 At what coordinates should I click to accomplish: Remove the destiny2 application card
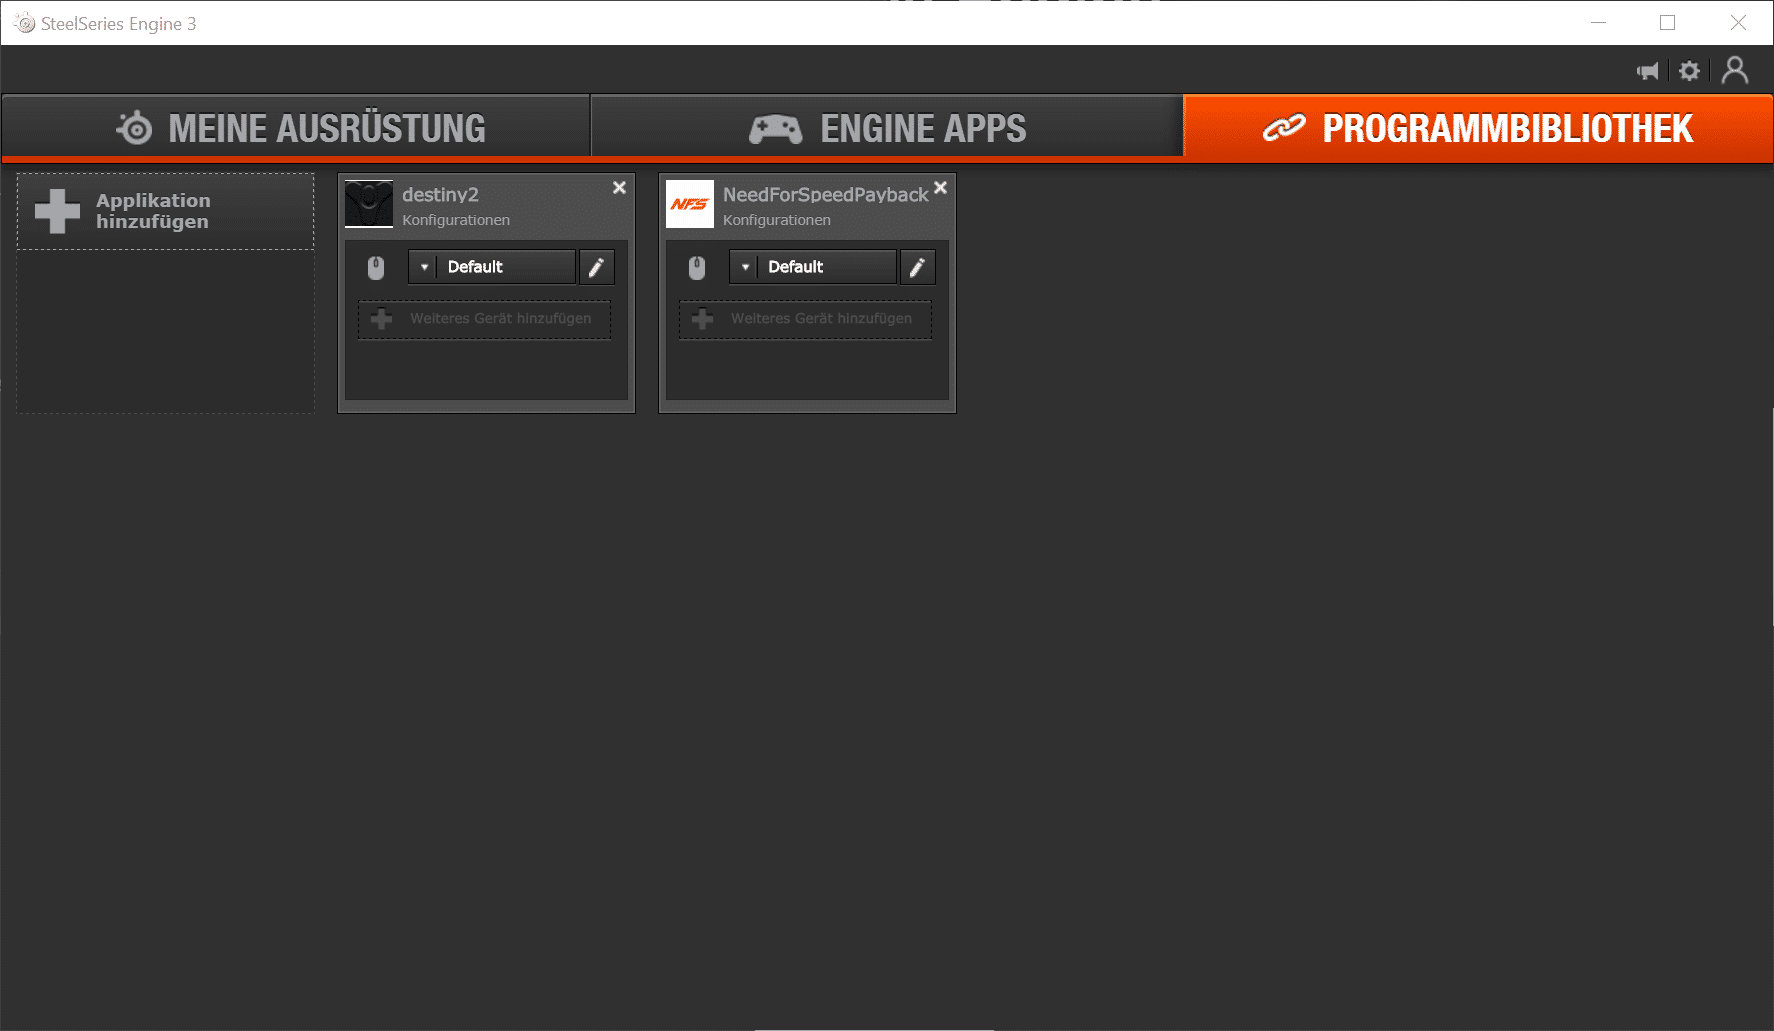[x=619, y=188]
